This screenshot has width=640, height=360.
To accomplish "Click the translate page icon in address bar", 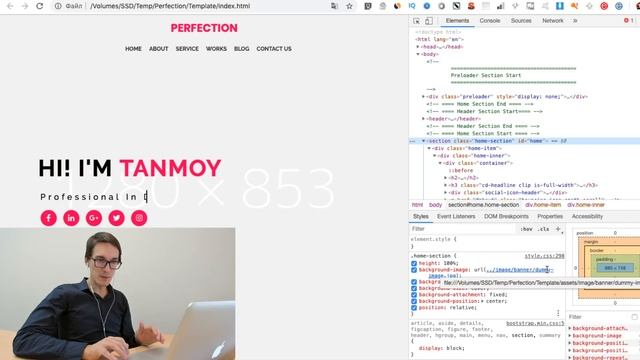I will 334,6.
